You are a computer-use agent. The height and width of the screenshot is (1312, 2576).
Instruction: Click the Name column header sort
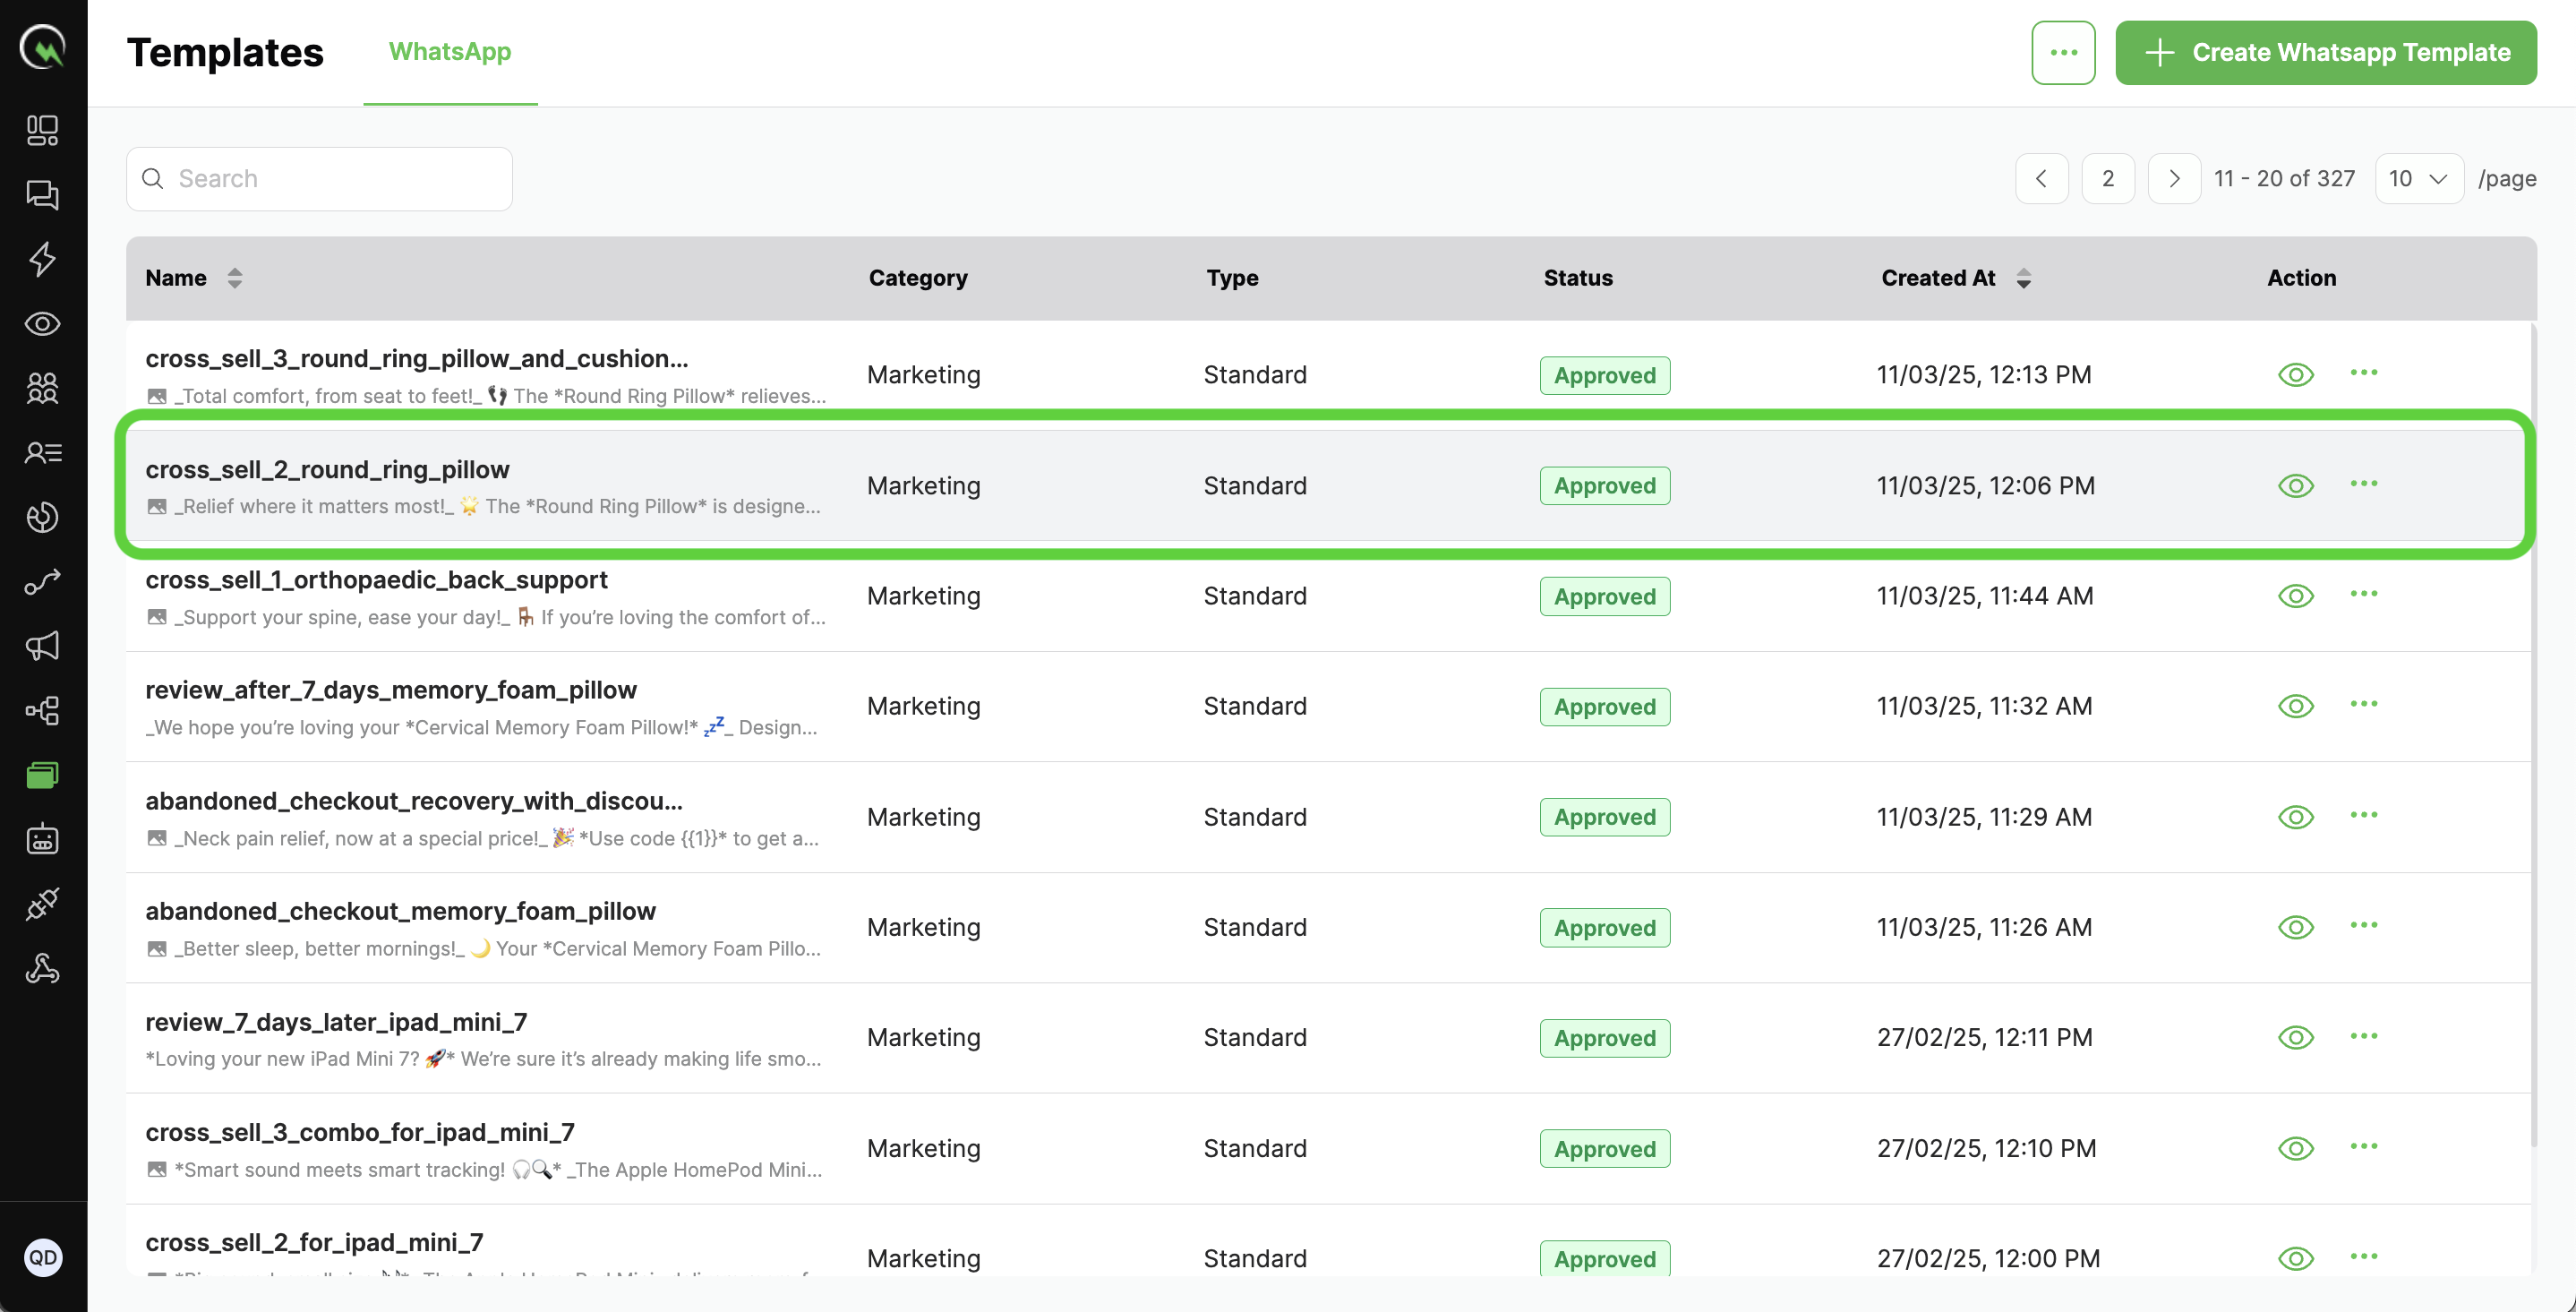tap(234, 278)
